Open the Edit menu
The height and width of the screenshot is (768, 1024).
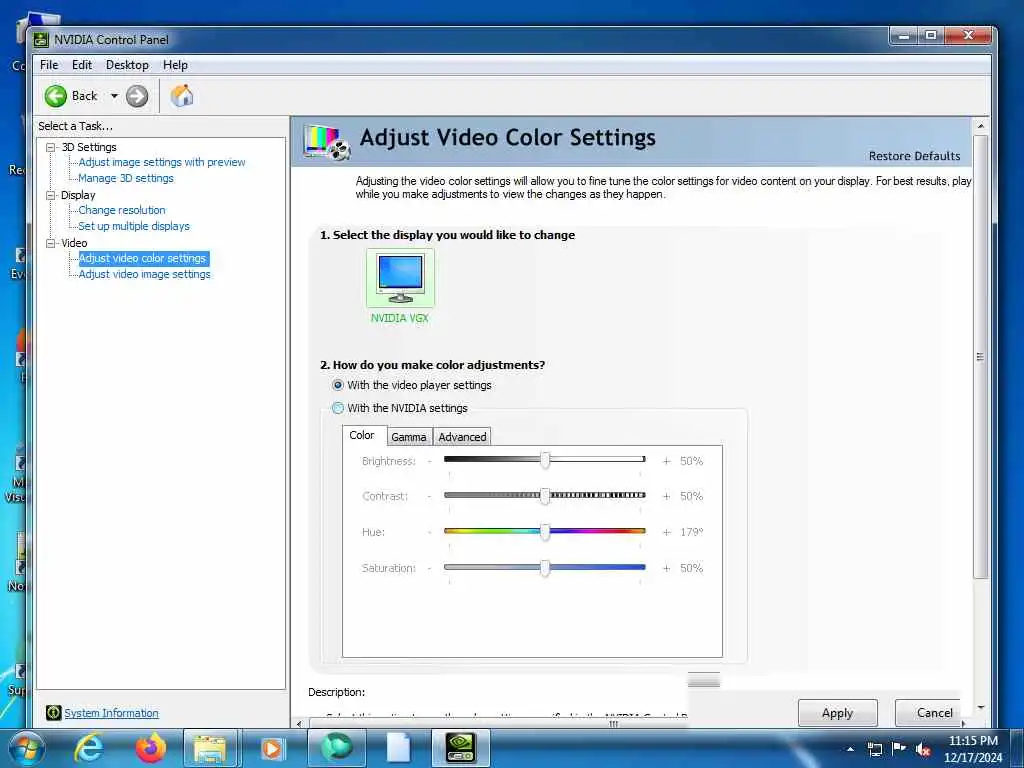82,65
